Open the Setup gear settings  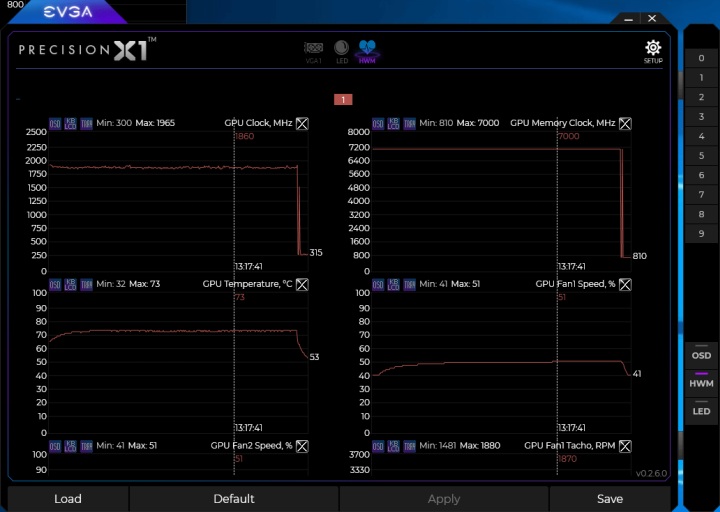coord(653,51)
